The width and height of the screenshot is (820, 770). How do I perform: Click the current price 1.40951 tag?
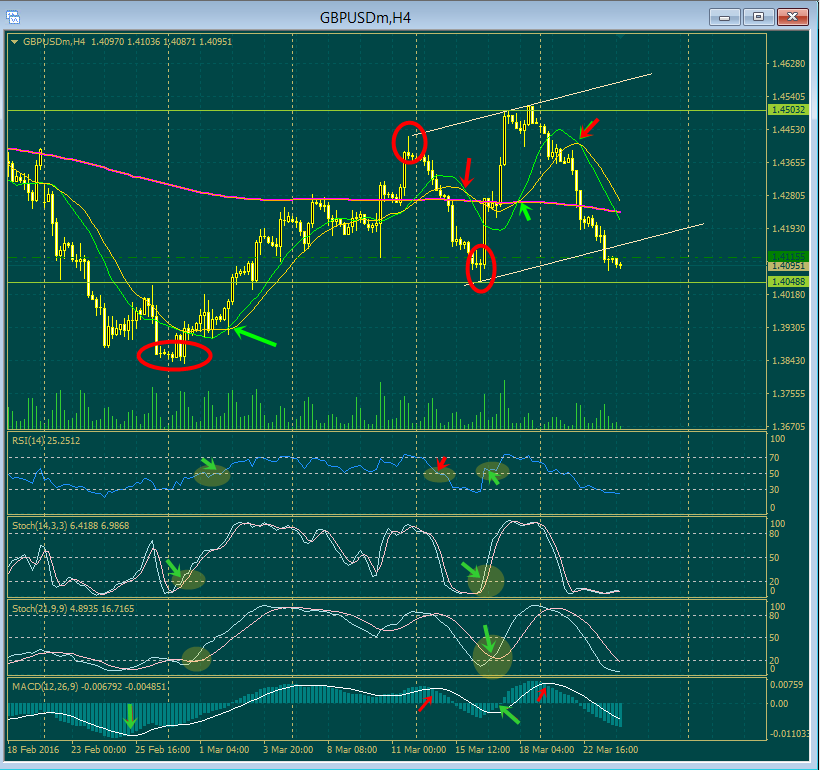pos(788,266)
